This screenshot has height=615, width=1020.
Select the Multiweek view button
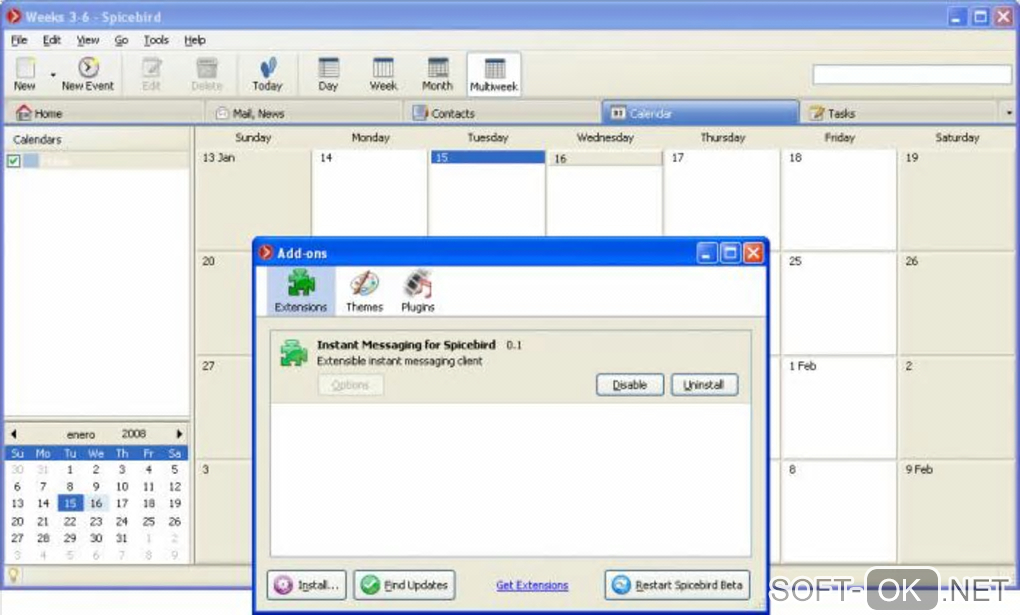(494, 74)
